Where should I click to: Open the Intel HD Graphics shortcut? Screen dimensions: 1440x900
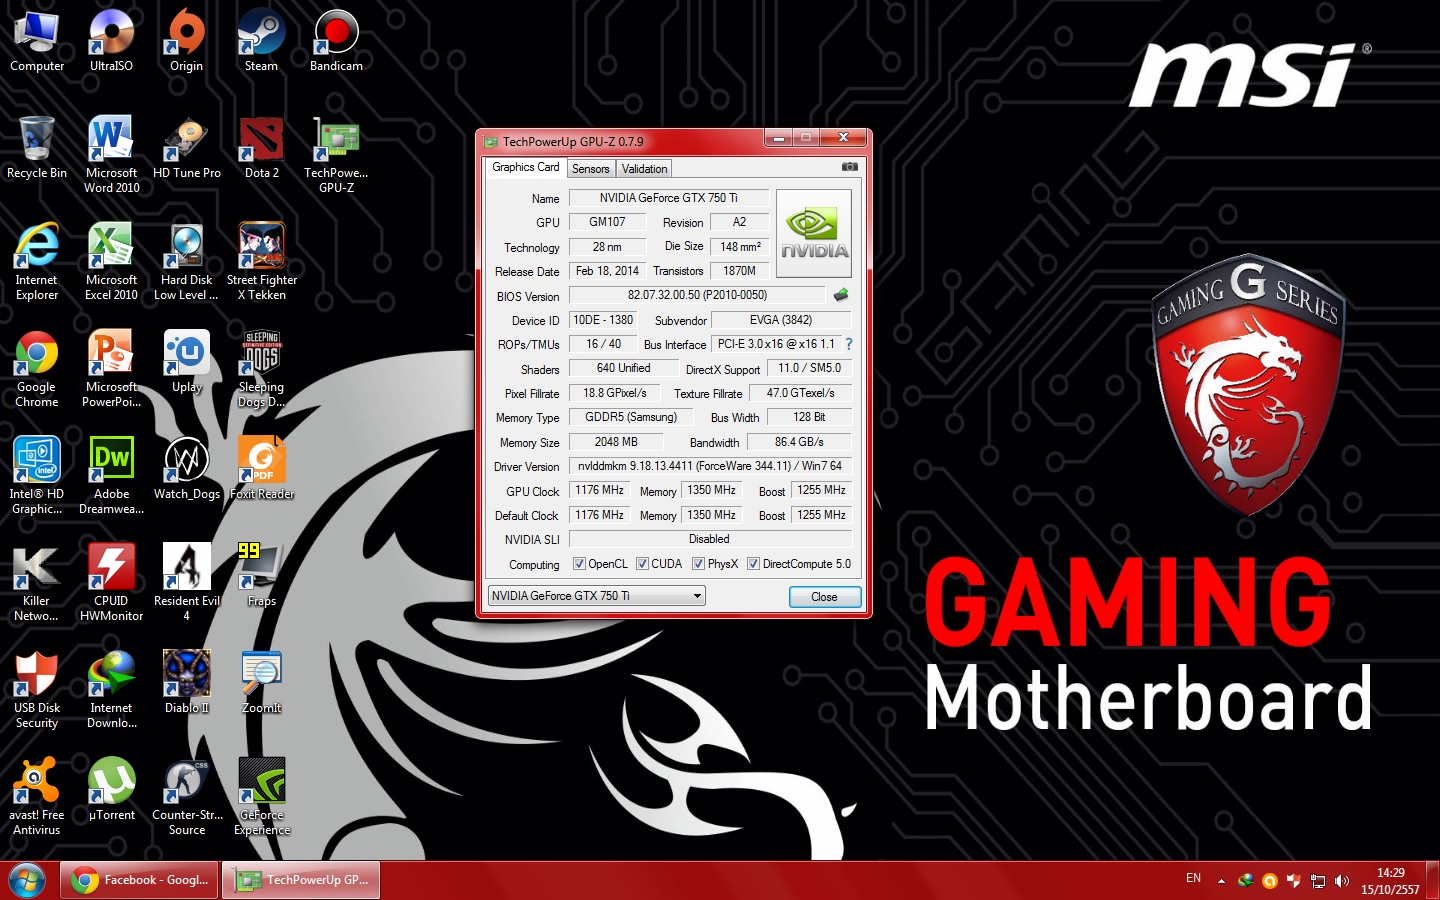(37, 475)
